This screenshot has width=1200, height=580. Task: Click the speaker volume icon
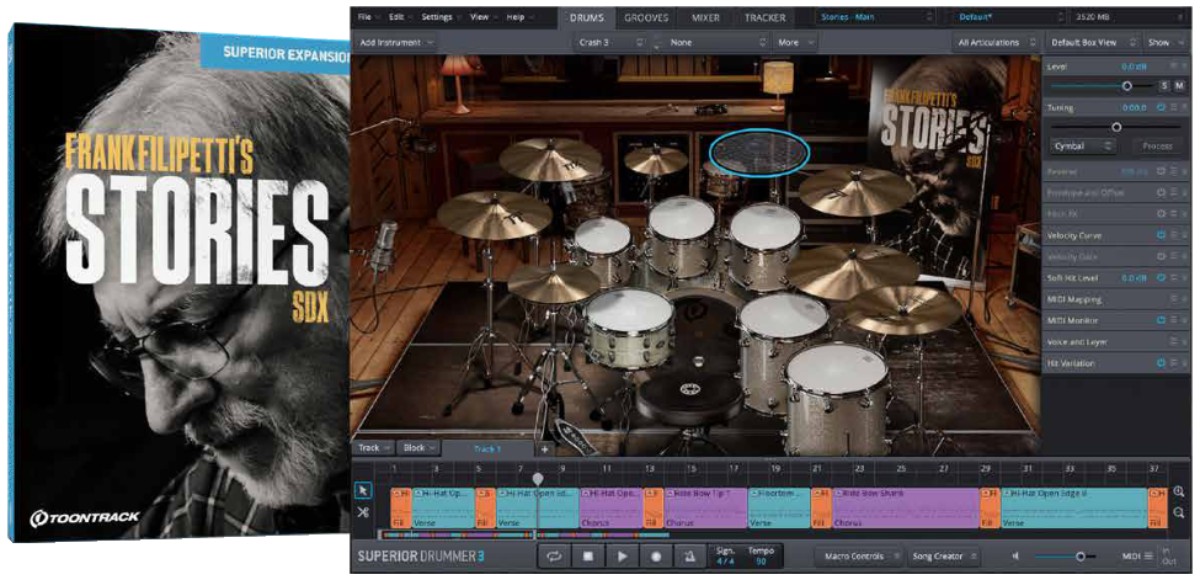tap(1017, 556)
